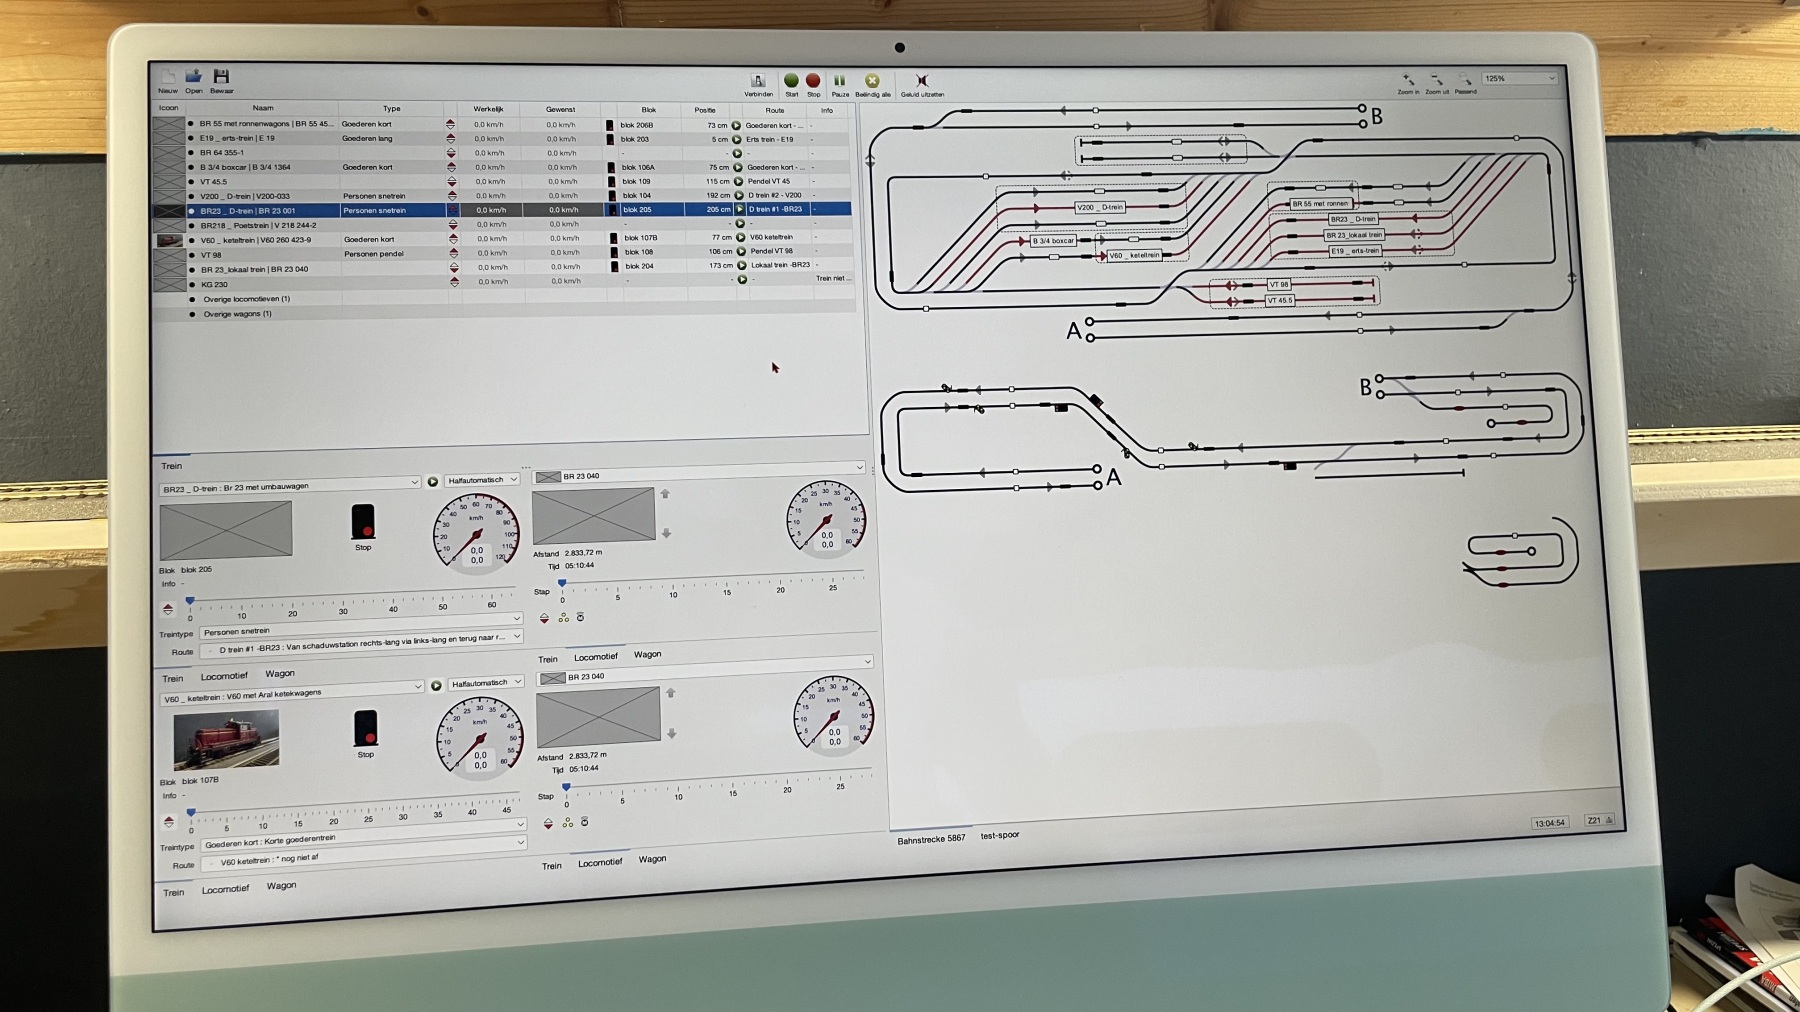Select the B 3/4 boxcar table row

503,167
